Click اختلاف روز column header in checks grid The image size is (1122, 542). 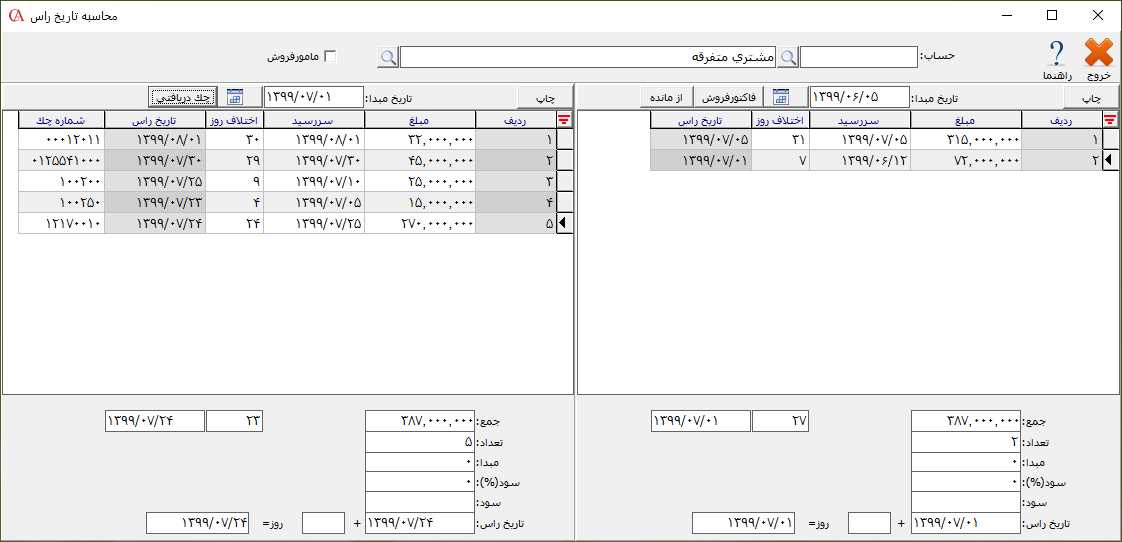tap(235, 120)
